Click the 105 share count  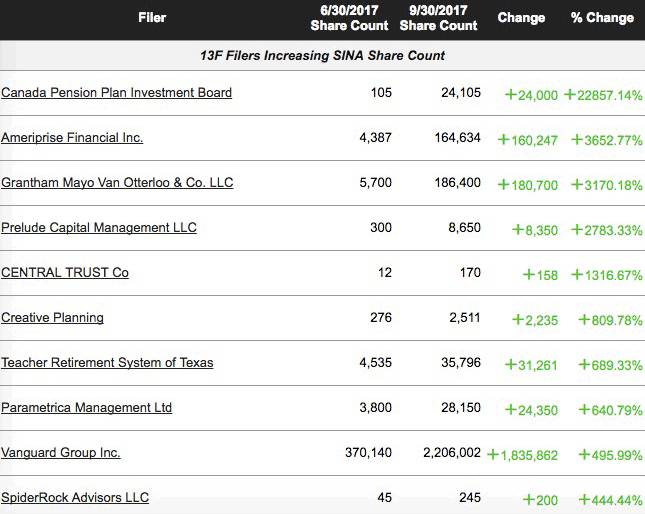coord(381,93)
